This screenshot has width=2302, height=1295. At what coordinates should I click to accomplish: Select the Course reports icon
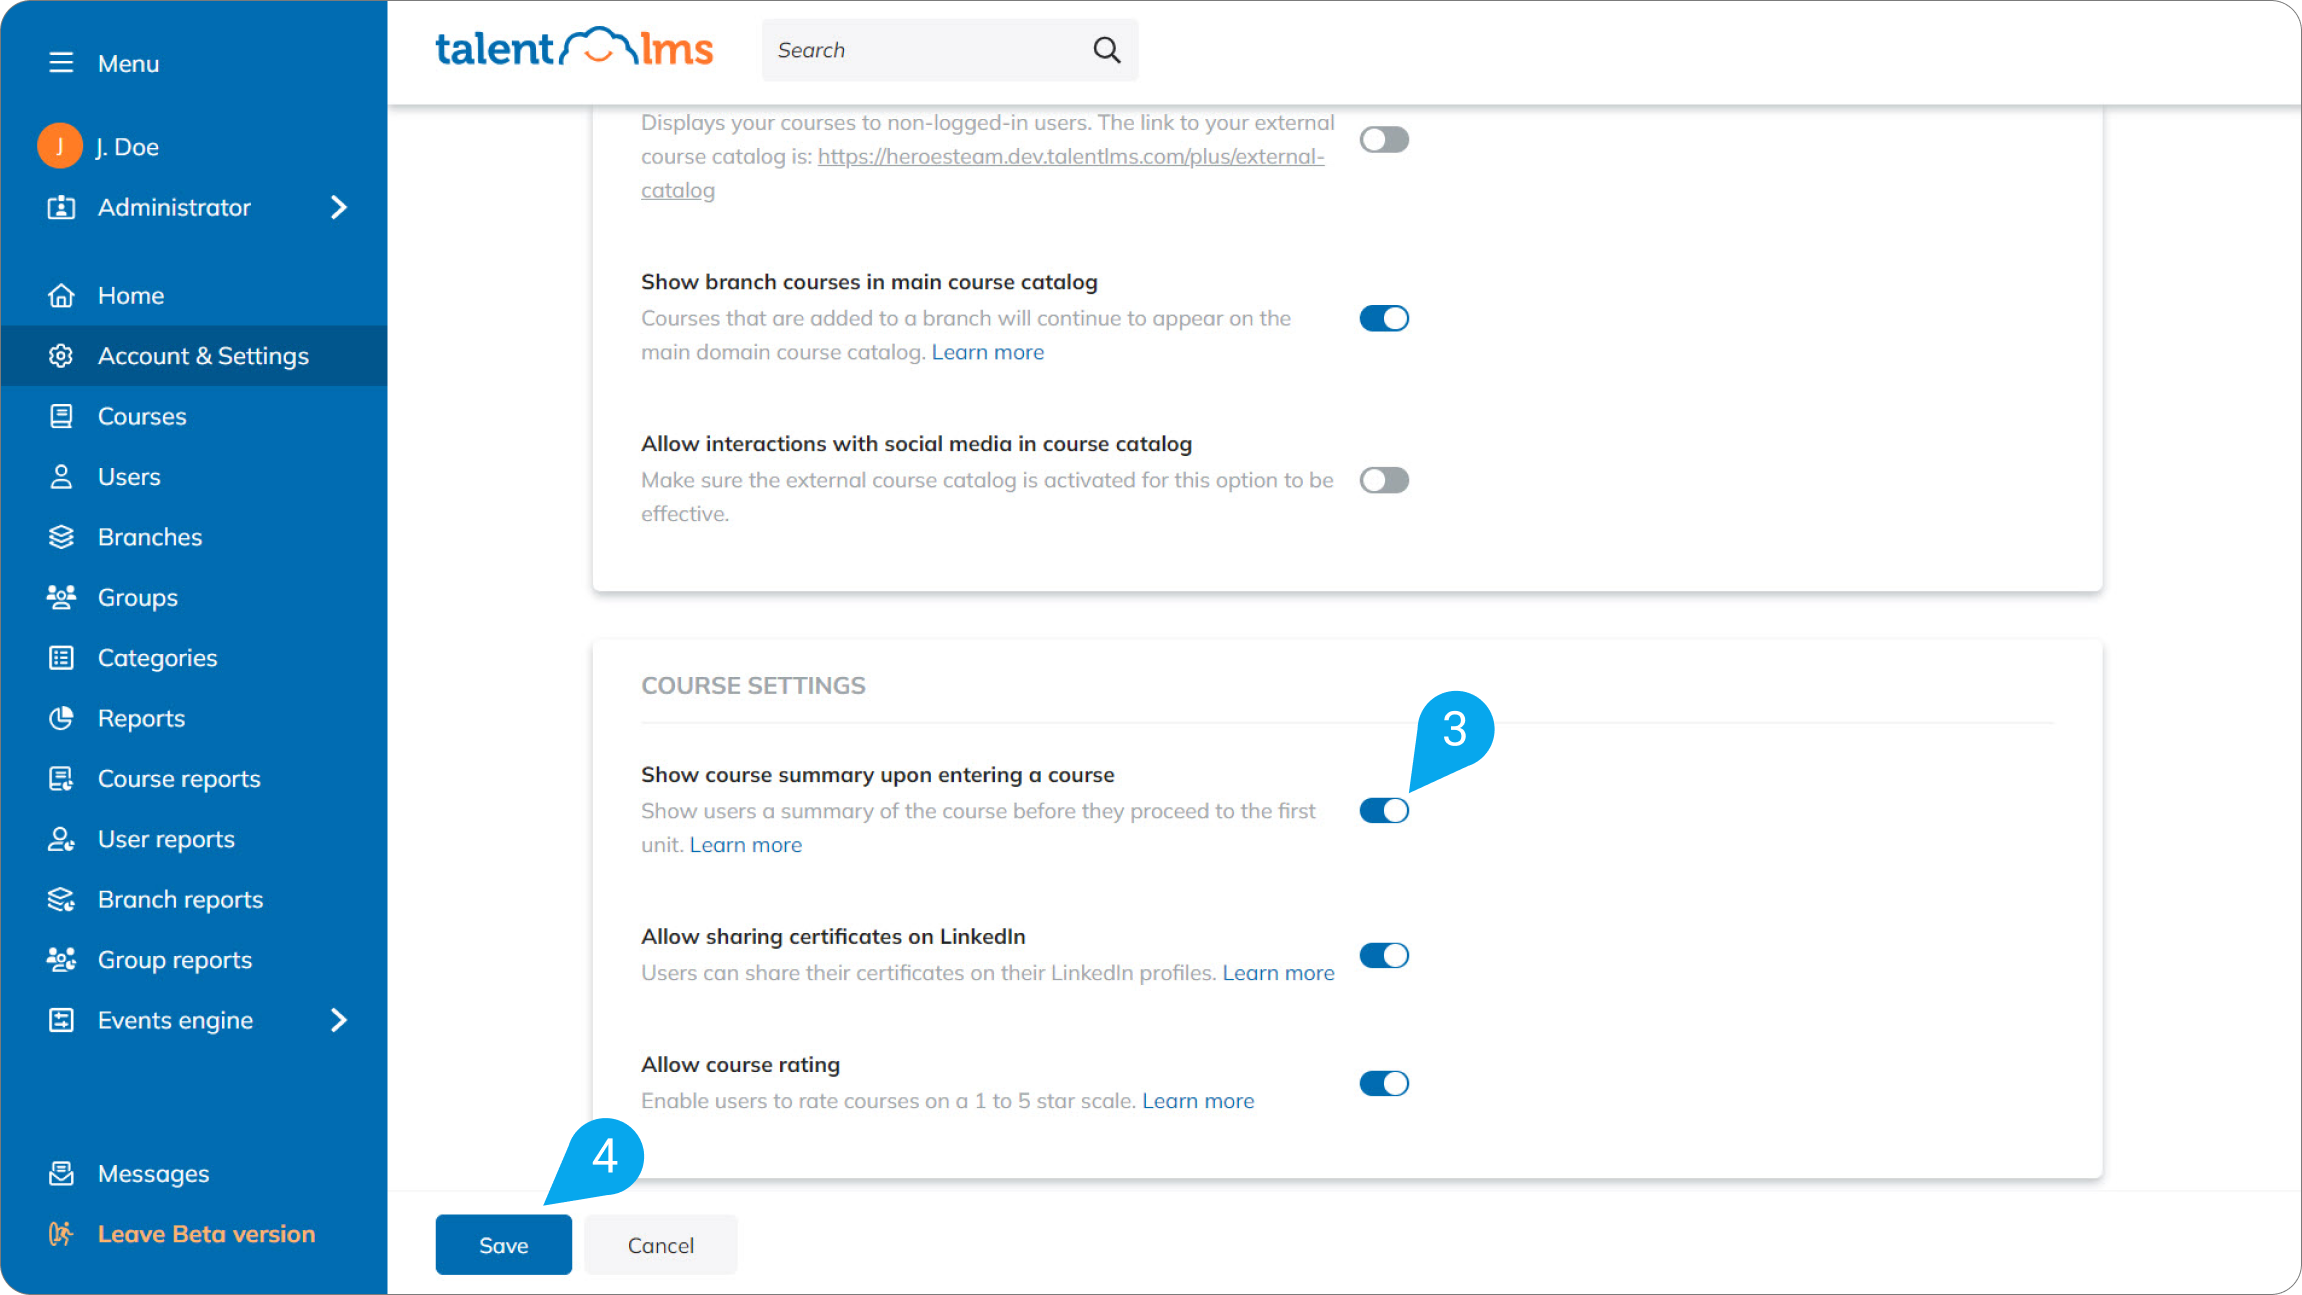tap(61, 778)
